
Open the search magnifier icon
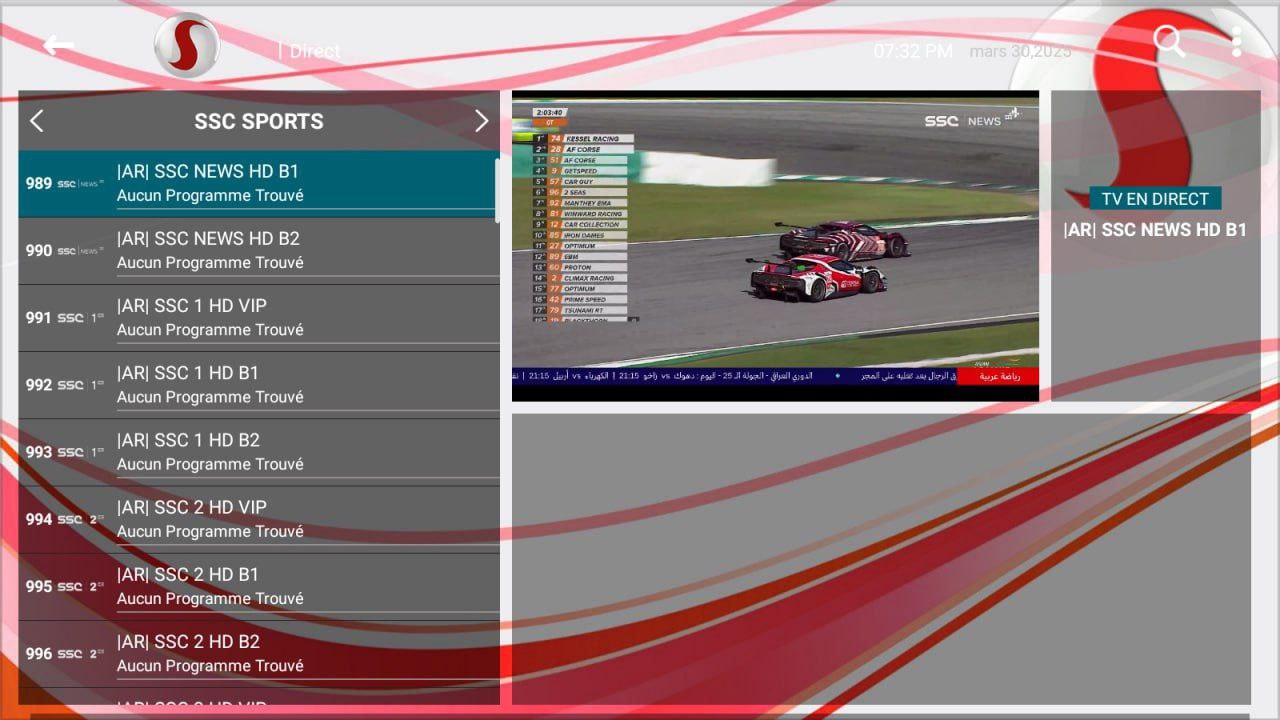coord(1169,41)
